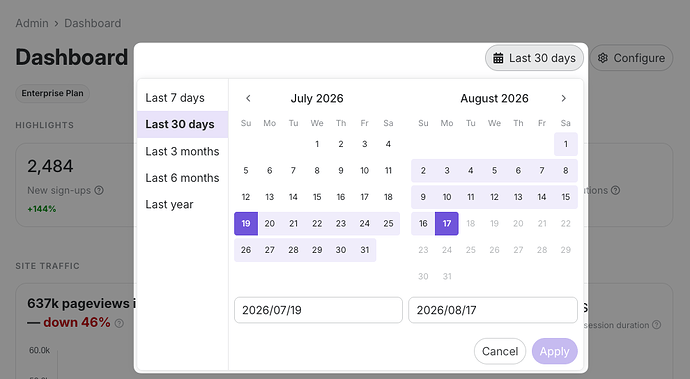Choose July 4 in the calendar
This screenshot has height=379, width=690.
(x=388, y=144)
